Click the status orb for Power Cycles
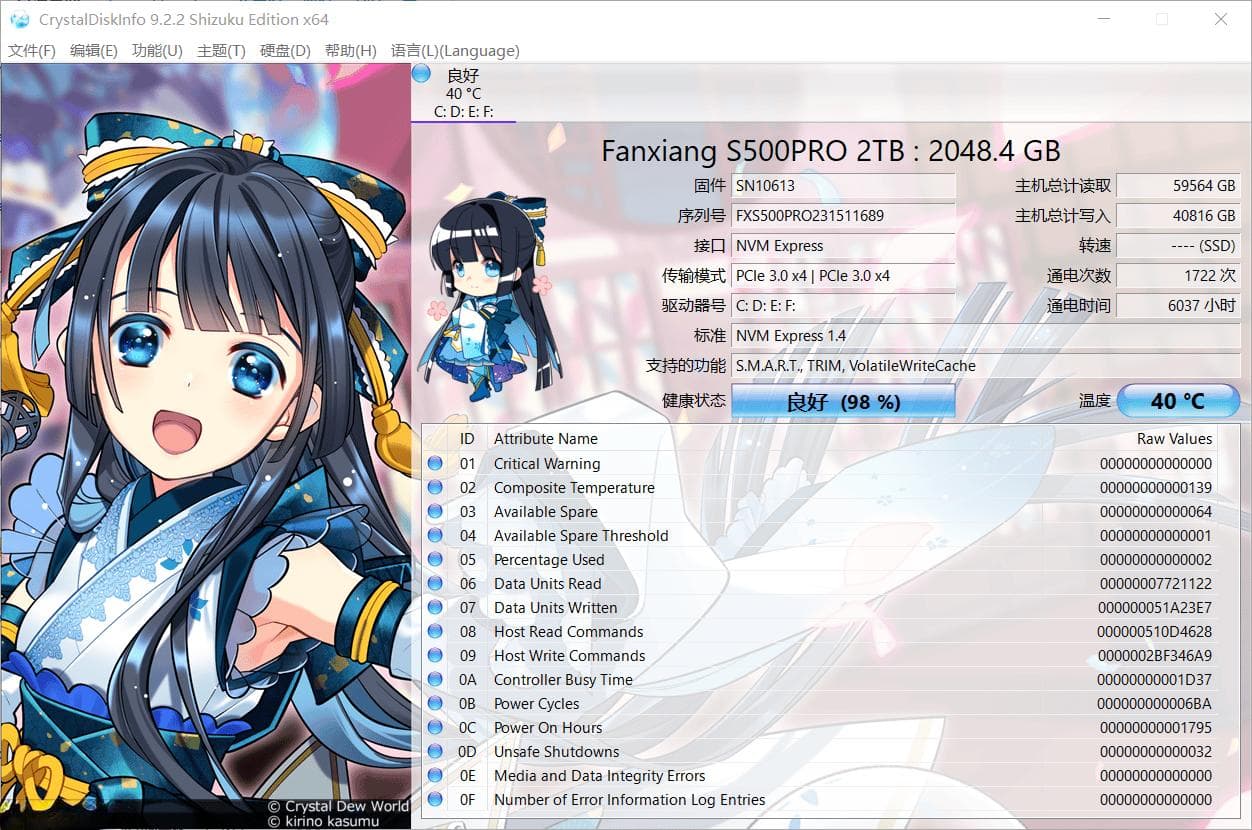Image resolution: width=1252 pixels, height=830 pixels. coord(435,703)
